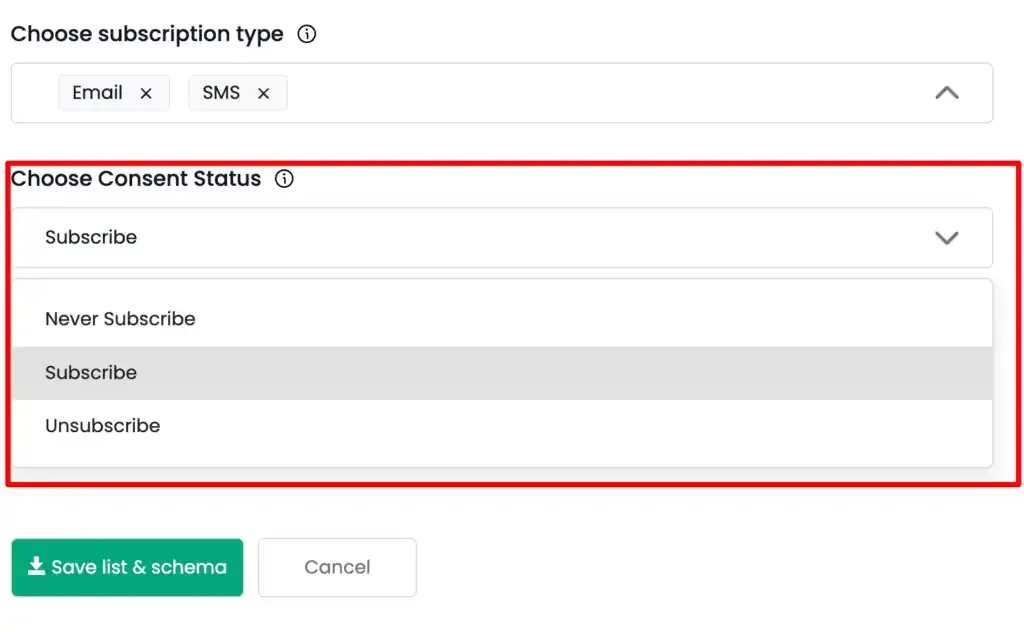The image size is (1024, 632).
Task: Click the Cancel button
Action: click(337, 567)
